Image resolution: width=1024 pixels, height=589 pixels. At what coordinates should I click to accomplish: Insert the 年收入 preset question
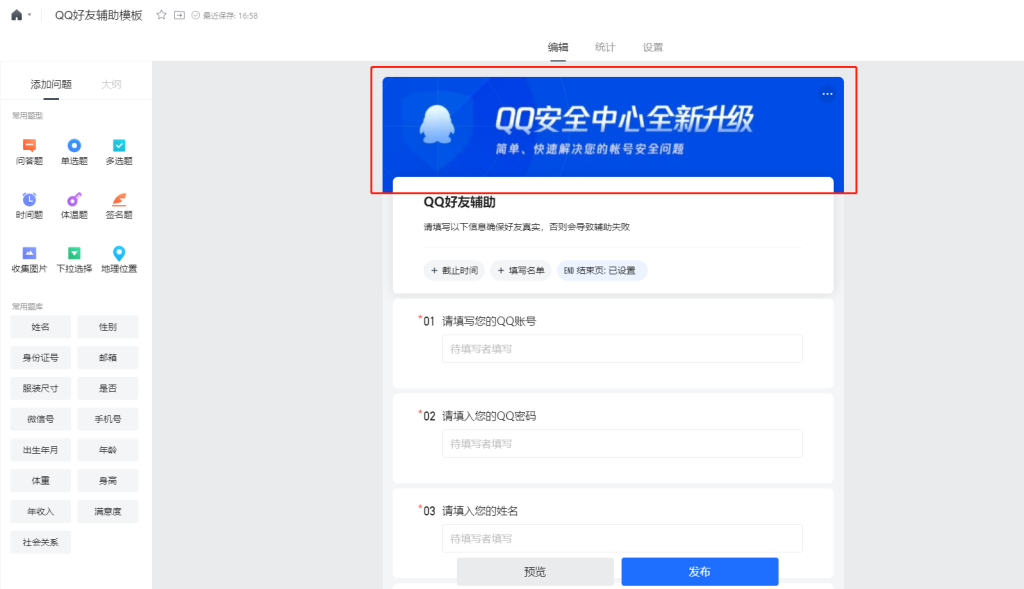coord(40,511)
